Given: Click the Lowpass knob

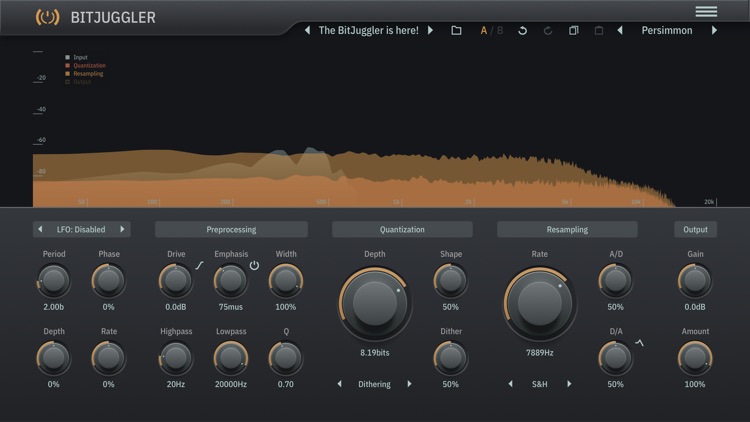Looking at the screenshot, I should (x=231, y=358).
